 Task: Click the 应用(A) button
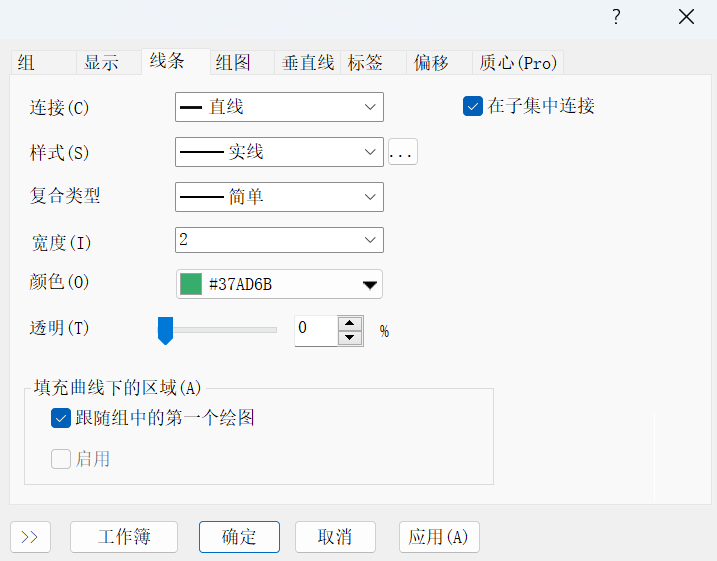[x=439, y=537]
